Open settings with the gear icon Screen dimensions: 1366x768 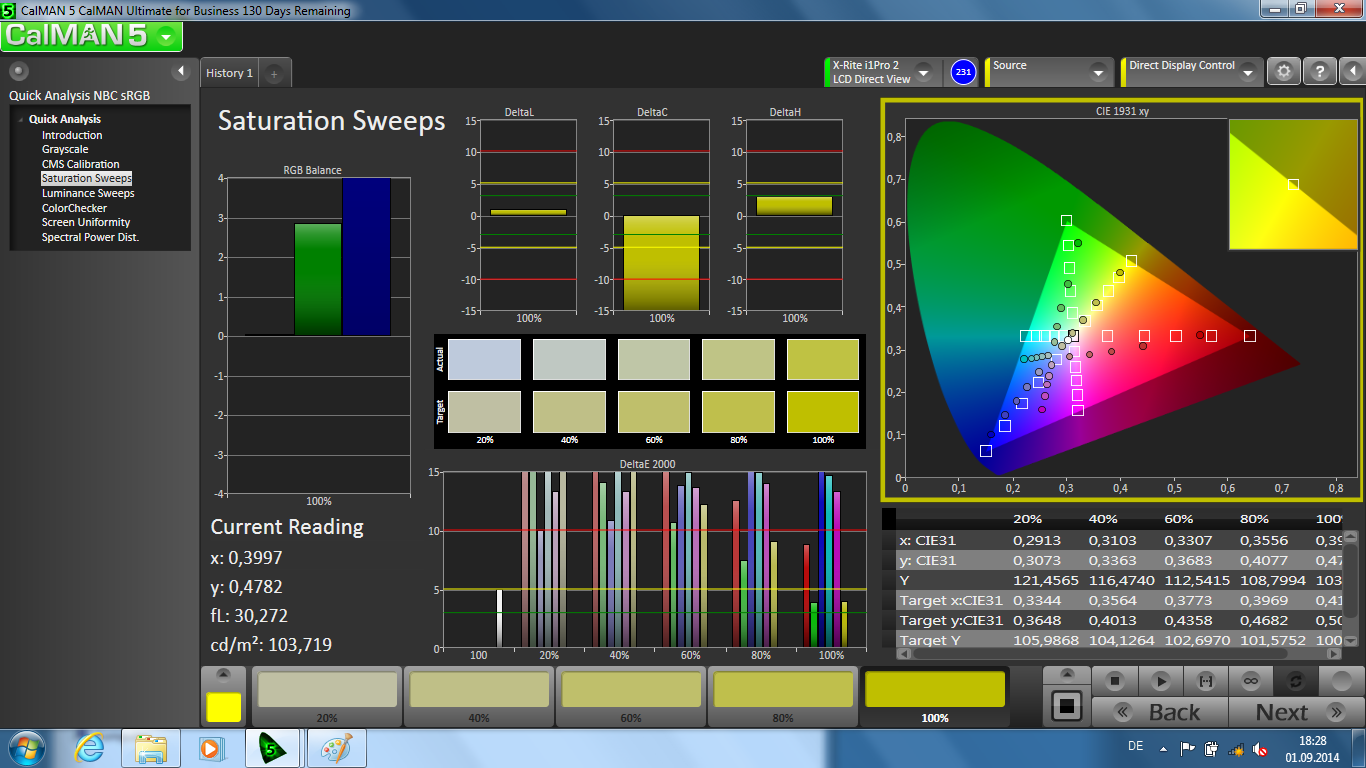(x=1284, y=72)
